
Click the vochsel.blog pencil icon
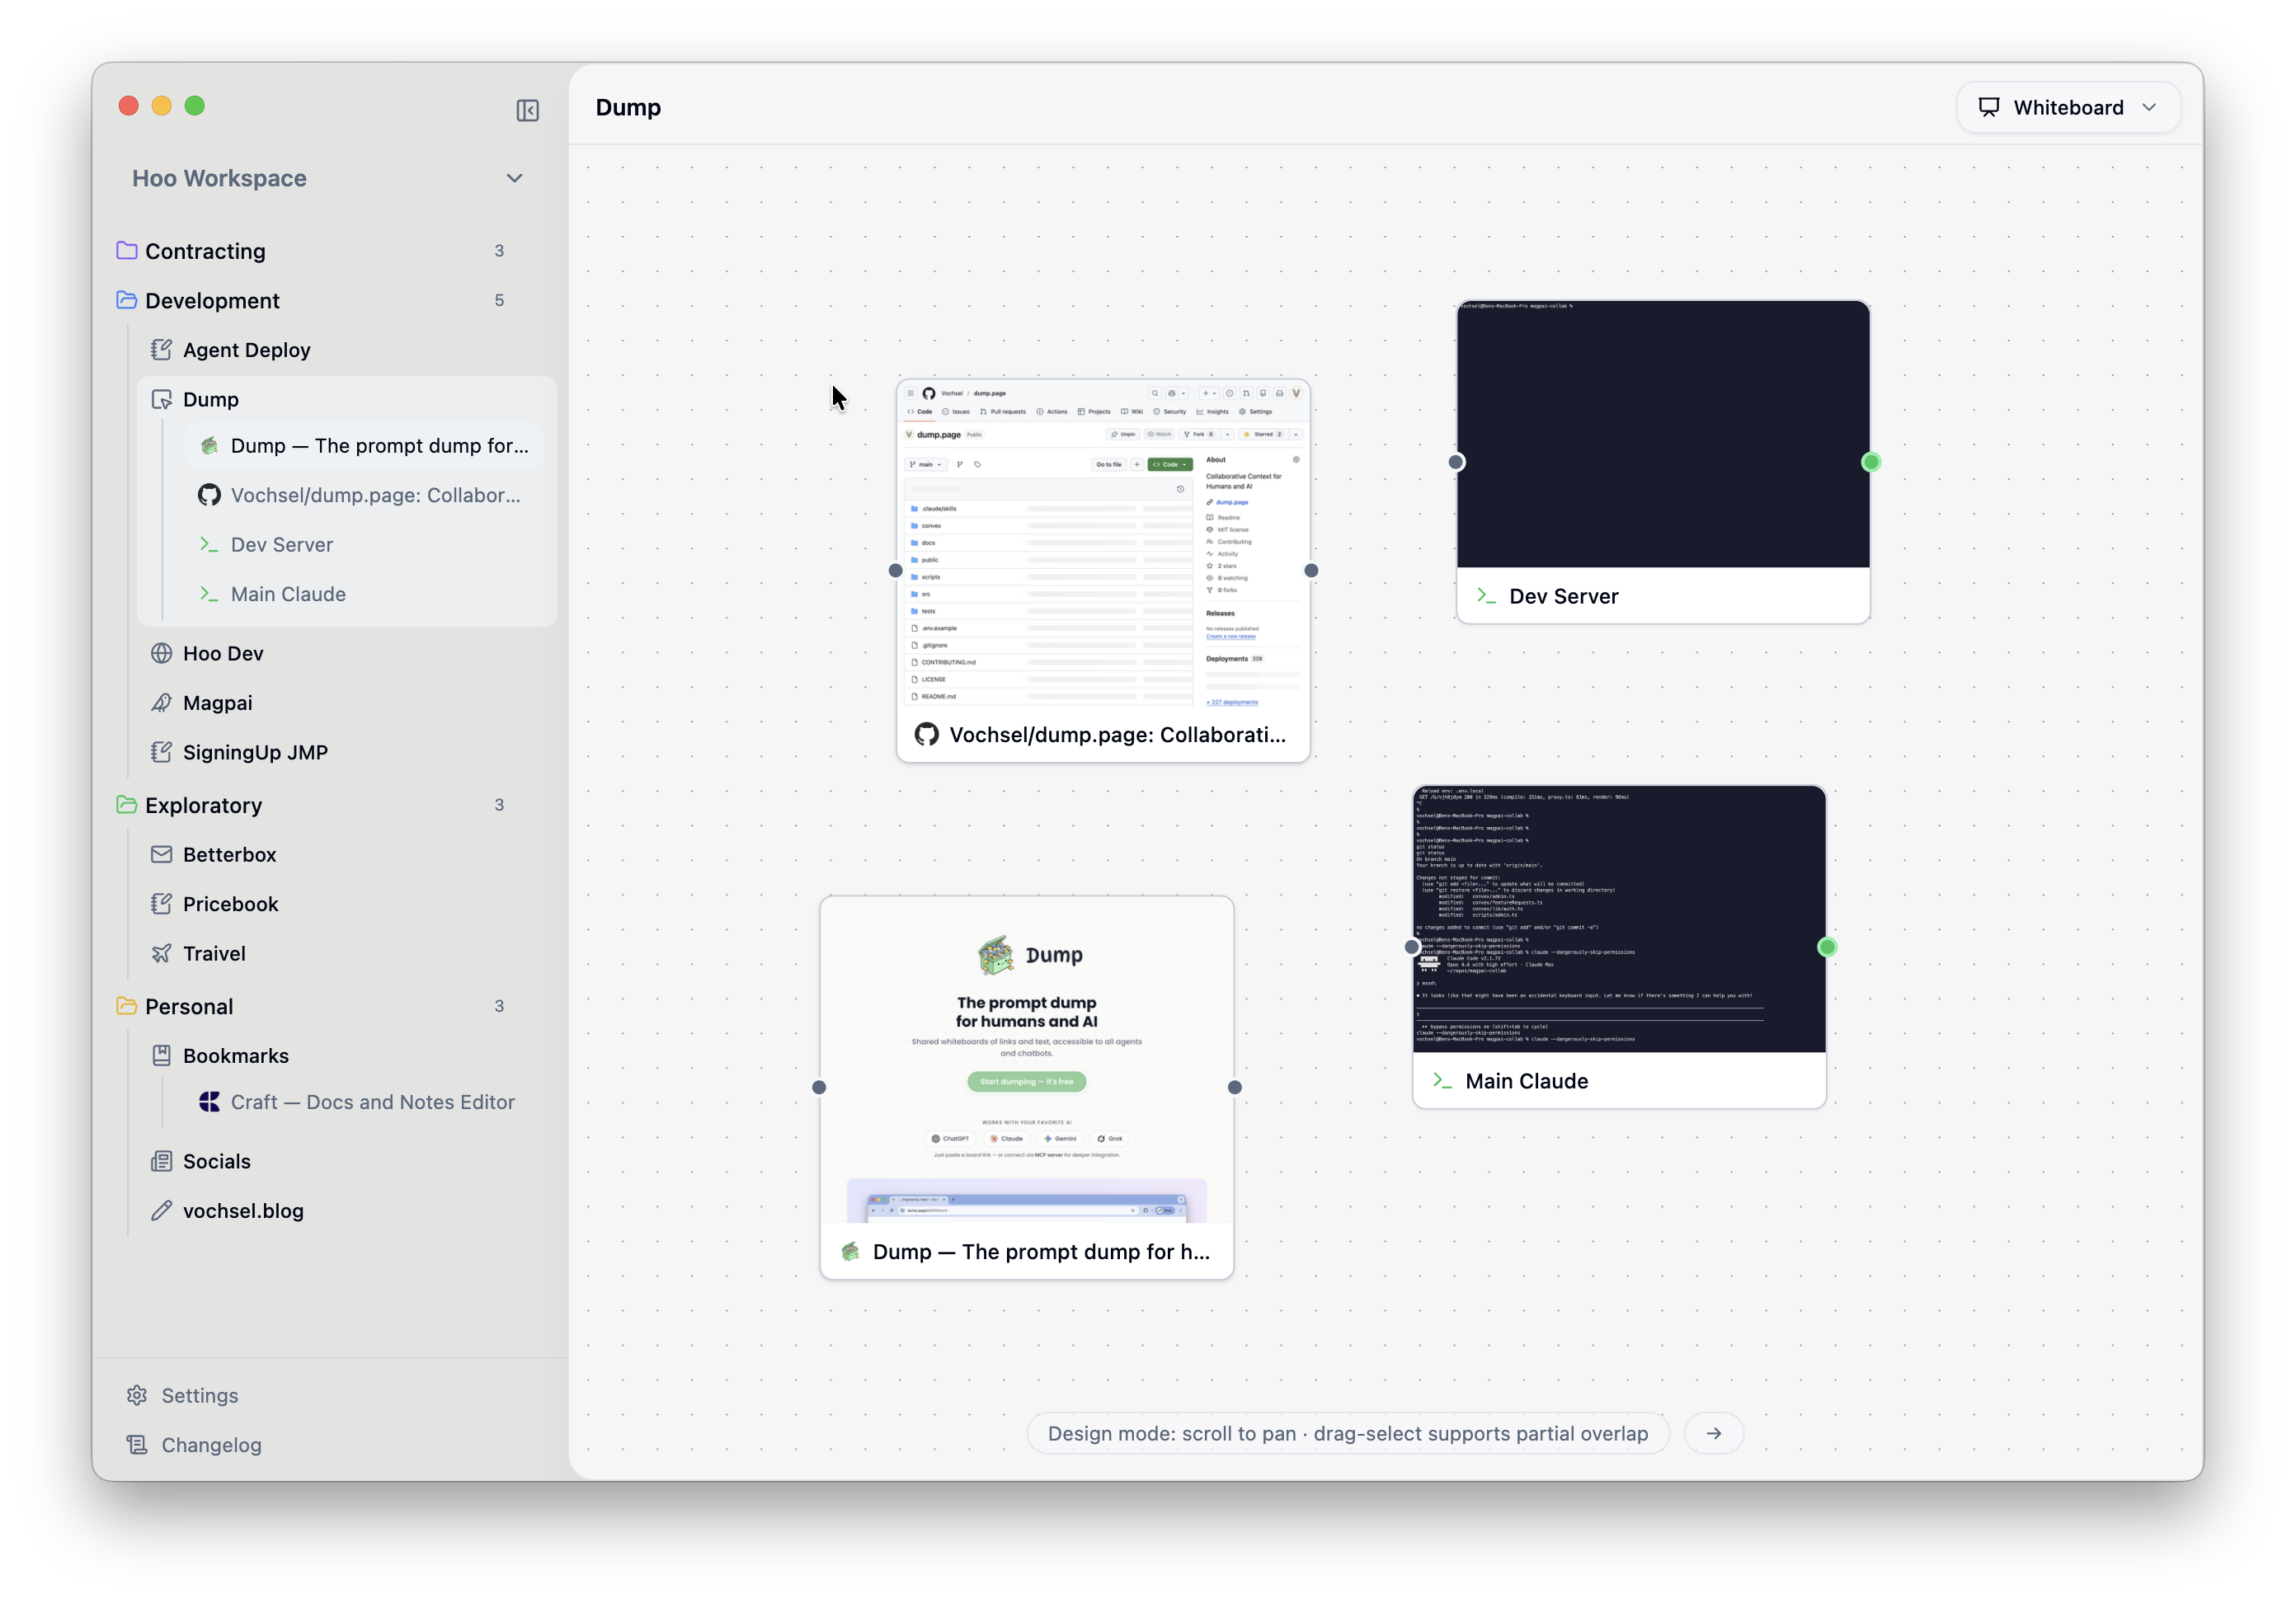pyautogui.click(x=161, y=1210)
